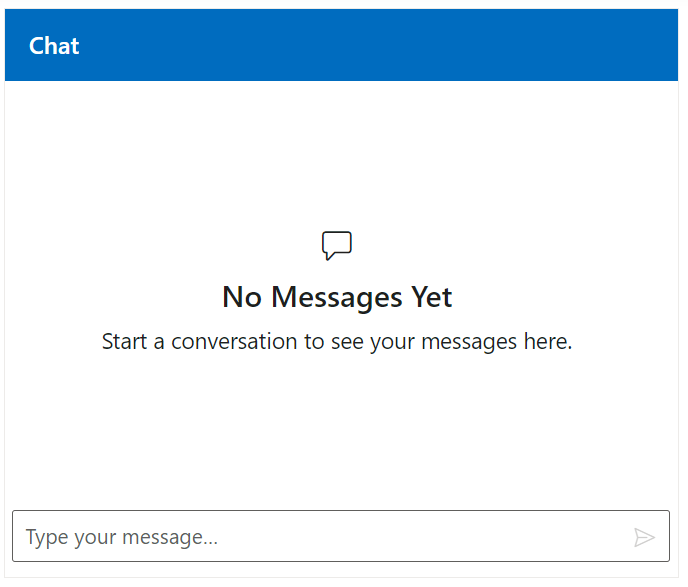Viewport: 688px width, 587px height.
Task: Focus the Type your message input field
Action: pos(320,537)
